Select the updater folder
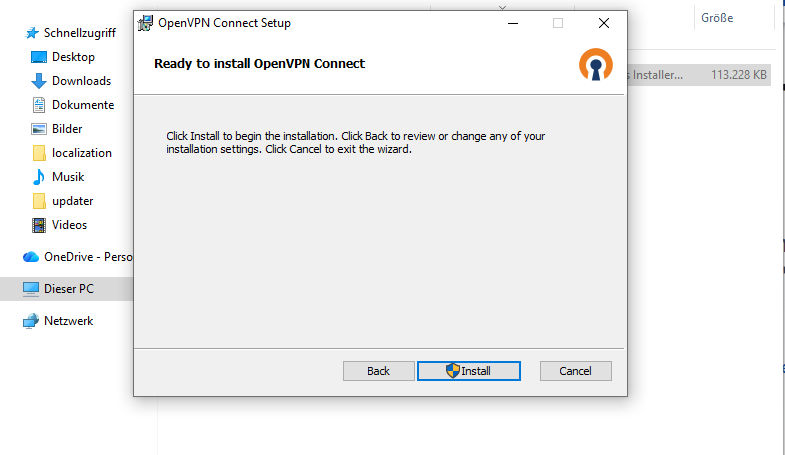Viewport: 785px width, 455px height. (72, 201)
